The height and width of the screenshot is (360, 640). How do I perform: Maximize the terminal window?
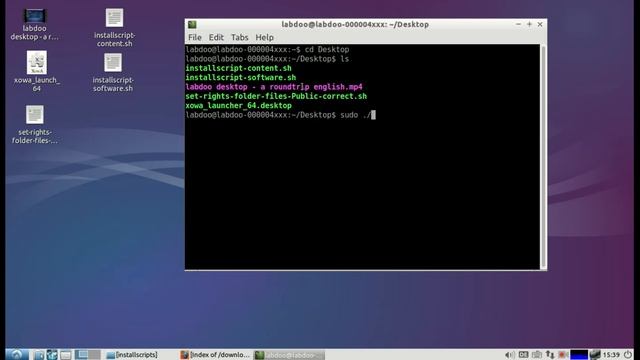click(529, 24)
